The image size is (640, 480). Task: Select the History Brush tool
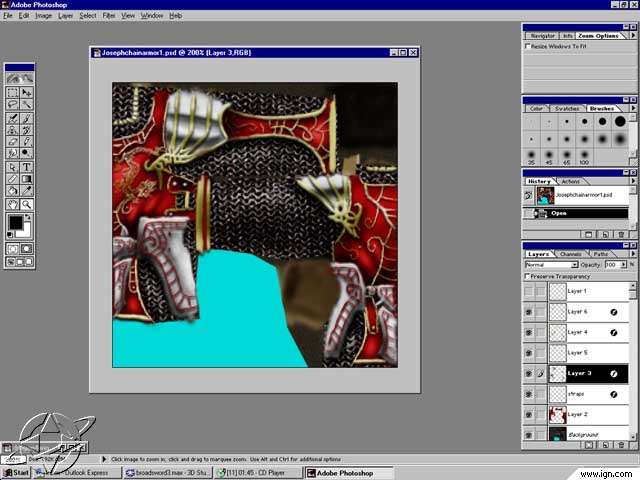tap(26, 130)
